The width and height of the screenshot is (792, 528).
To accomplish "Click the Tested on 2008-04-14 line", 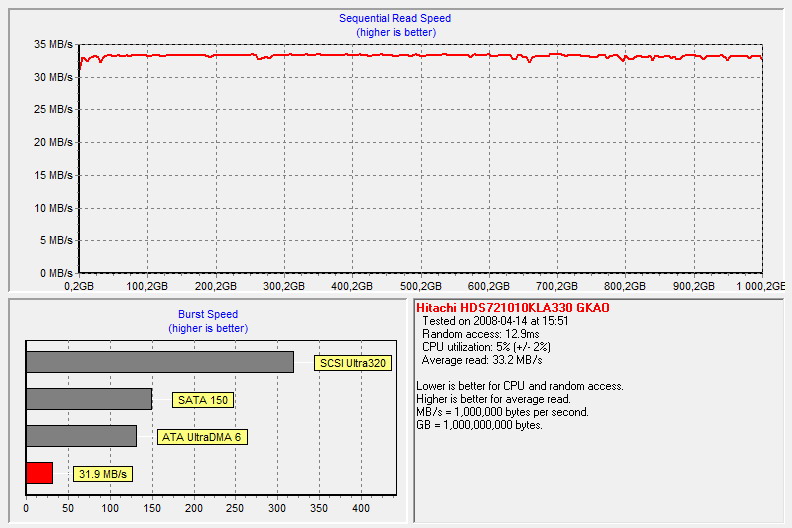I will tap(495, 321).
